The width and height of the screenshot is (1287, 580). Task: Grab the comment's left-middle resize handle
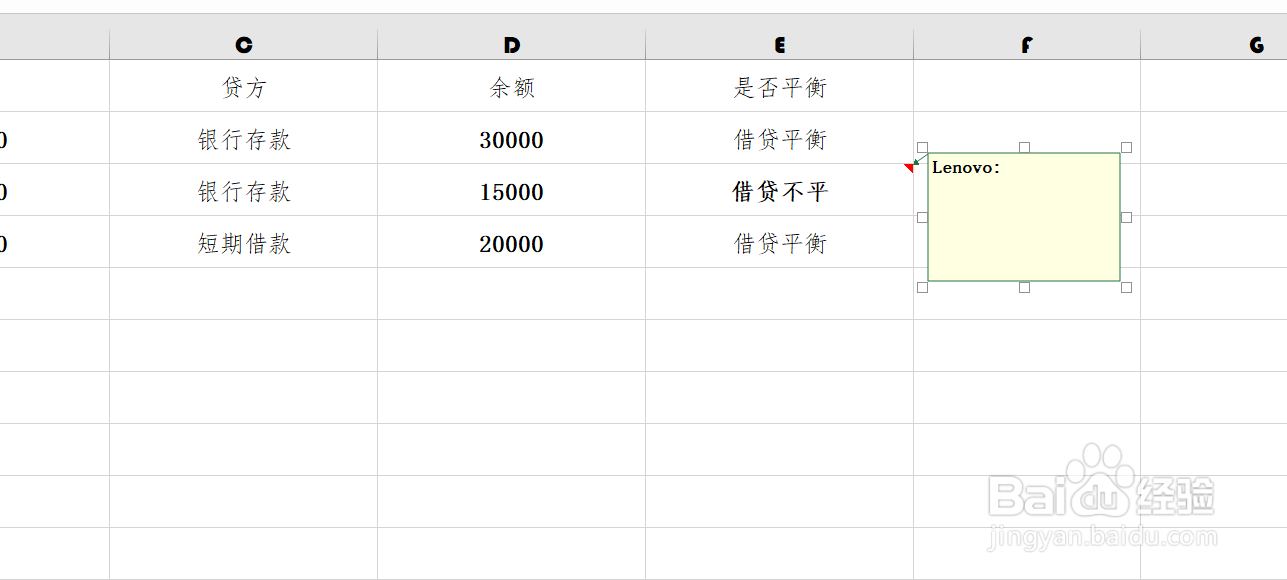pyautogui.click(x=922, y=217)
